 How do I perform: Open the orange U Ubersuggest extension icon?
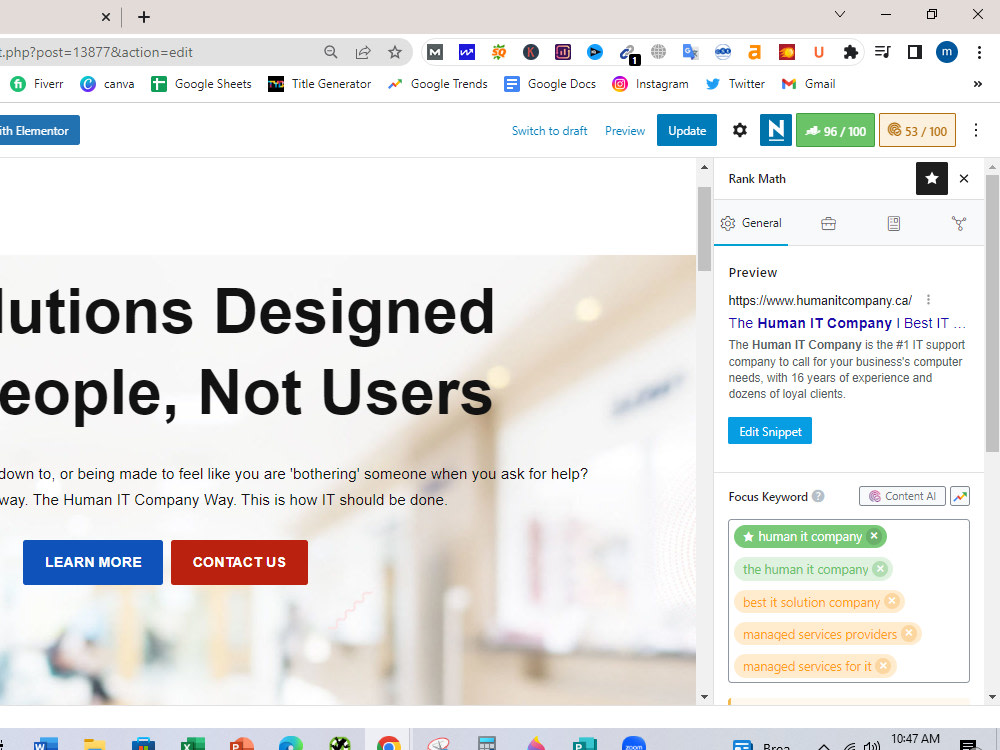coord(819,52)
